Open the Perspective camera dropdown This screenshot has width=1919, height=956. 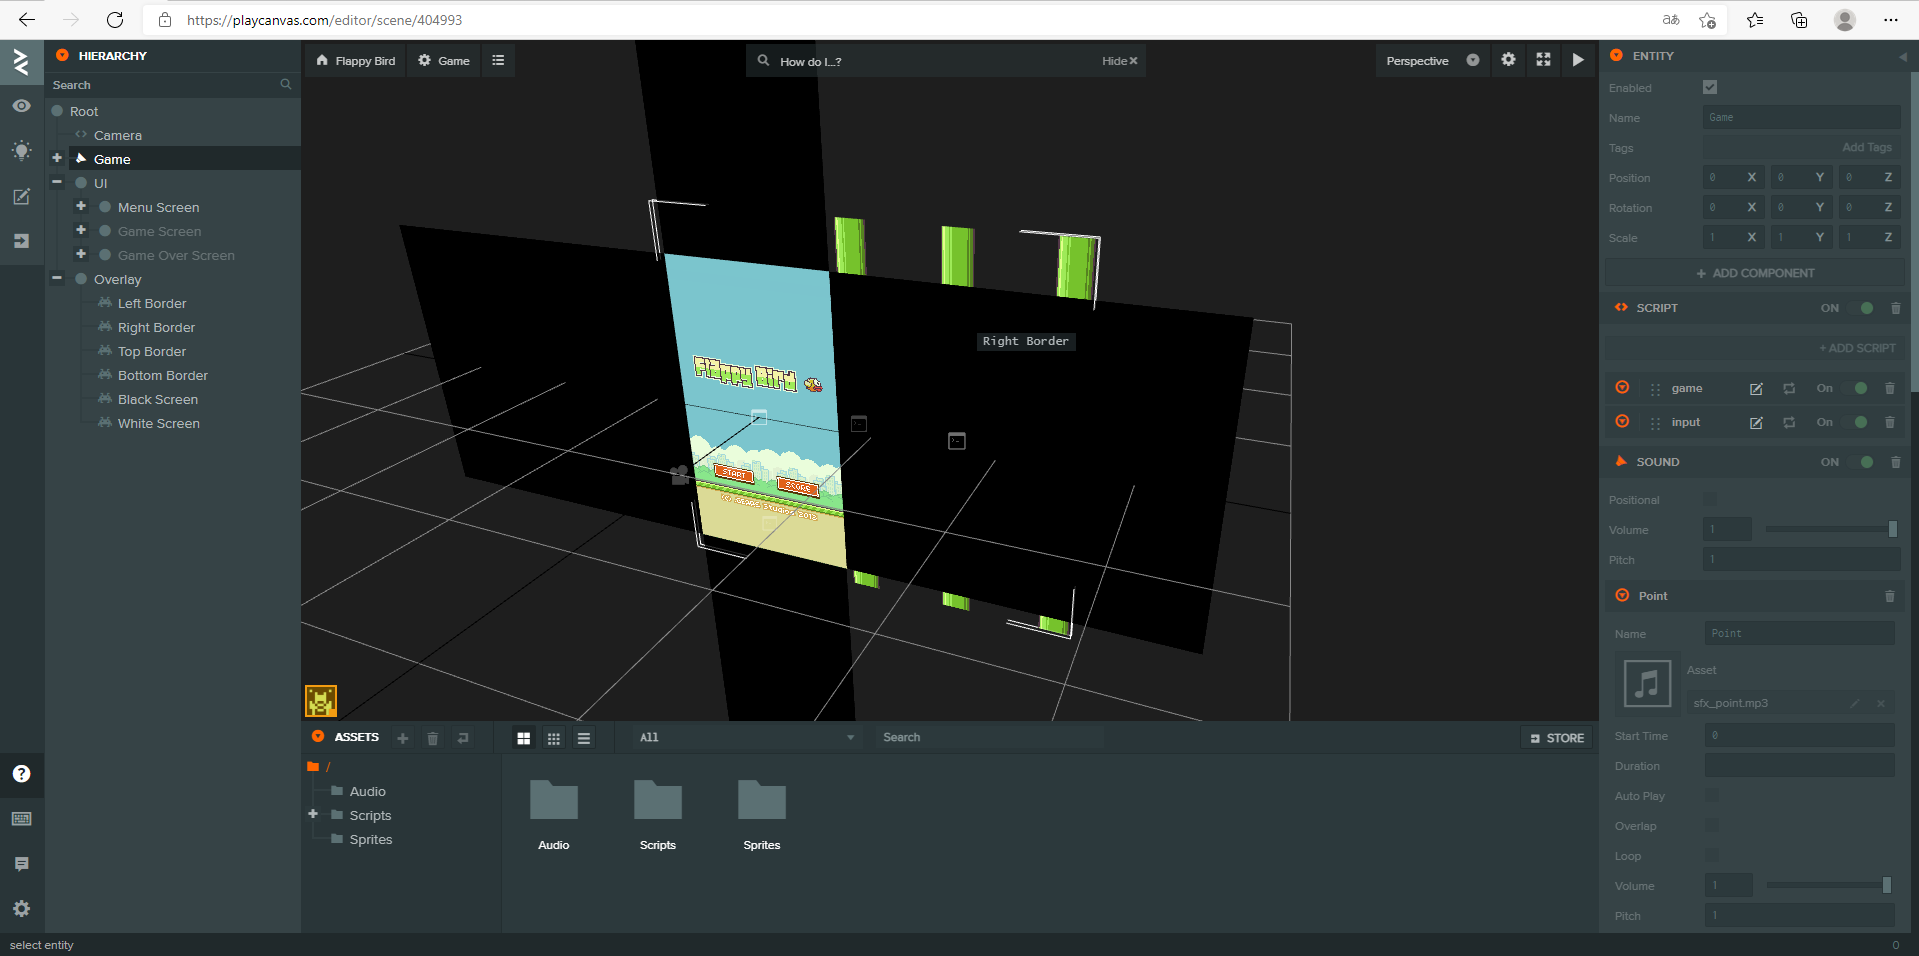tap(1431, 60)
